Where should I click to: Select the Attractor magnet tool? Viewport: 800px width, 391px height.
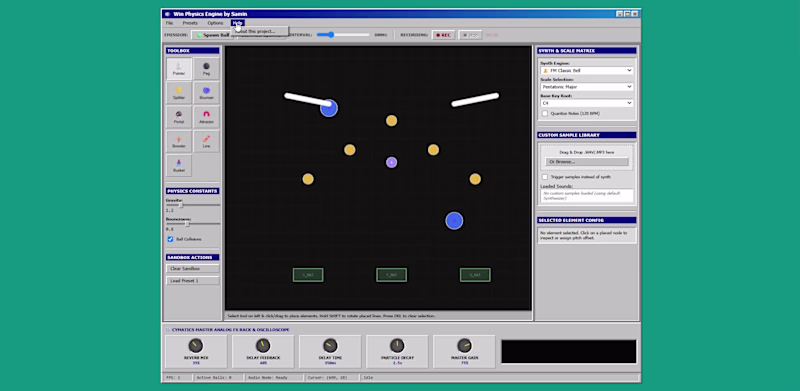pyautogui.click(x=206, y=117)
